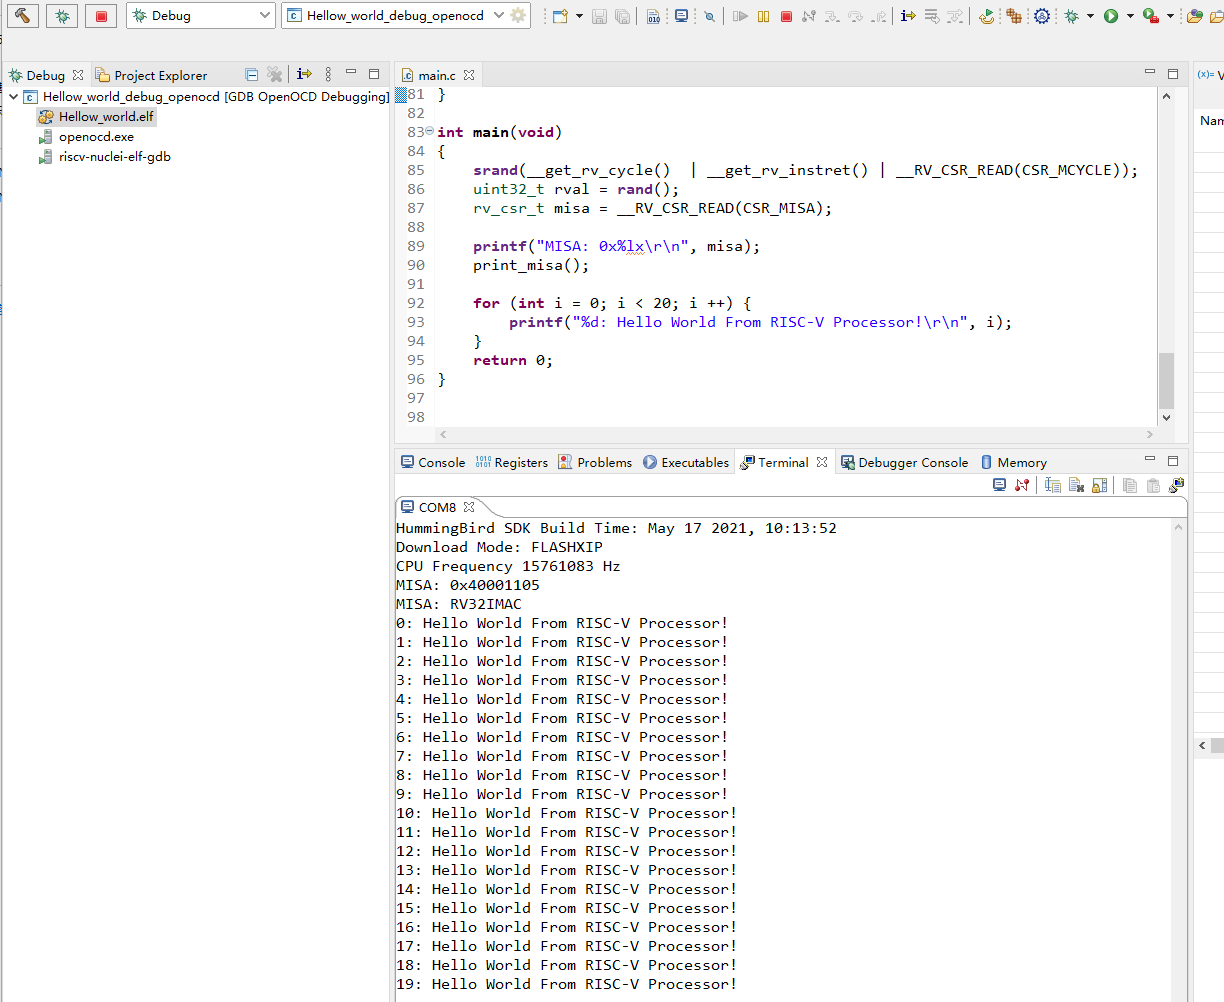Click the "return 0;" line in main.c

(x=513, y=360)
